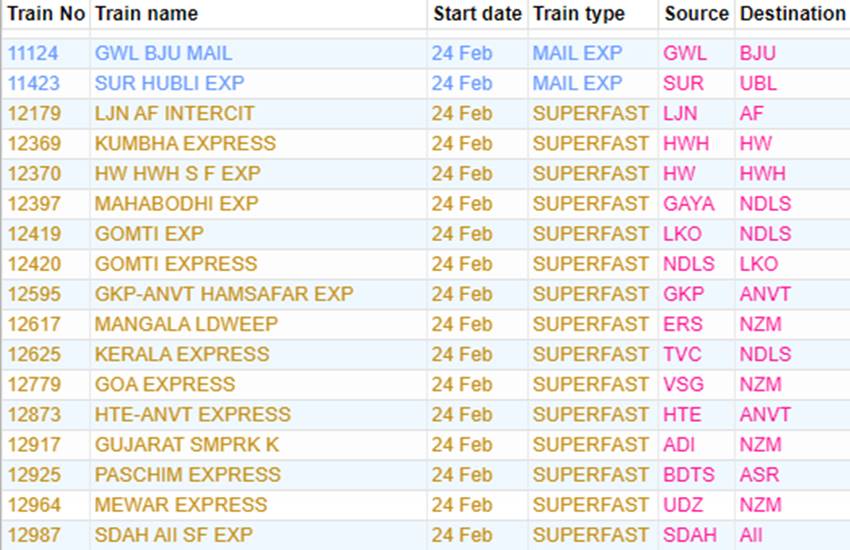Click source station code BDTS

click(689, 474)
